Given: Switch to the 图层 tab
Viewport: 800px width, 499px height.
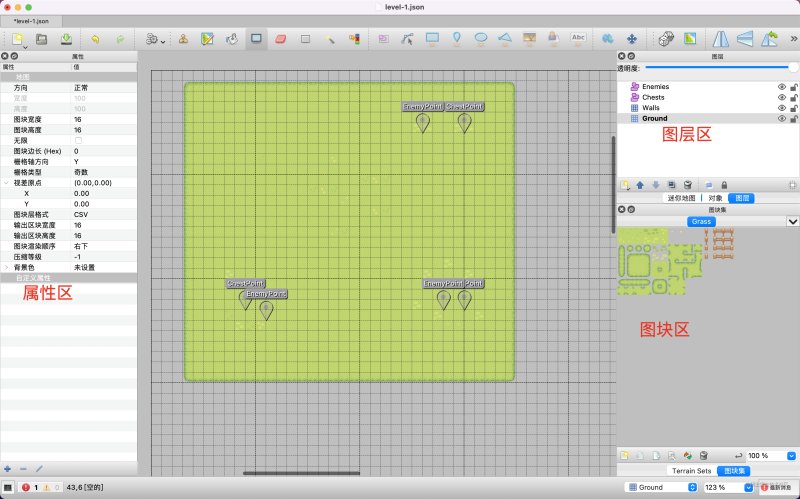Looking at the screenshot, I should (742, 198).
